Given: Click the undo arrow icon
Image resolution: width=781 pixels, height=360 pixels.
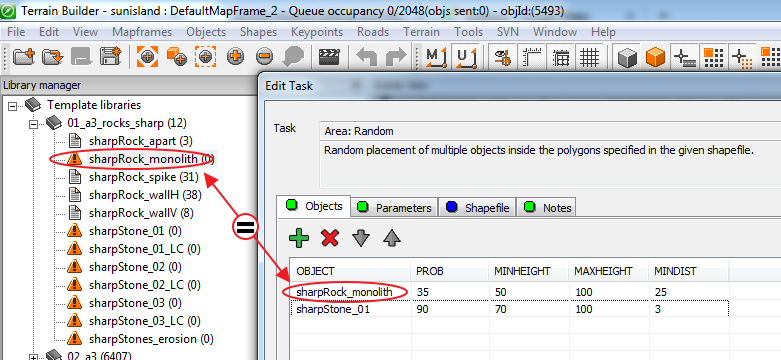Looking at the screenshot, I should [x=366, y=57].
